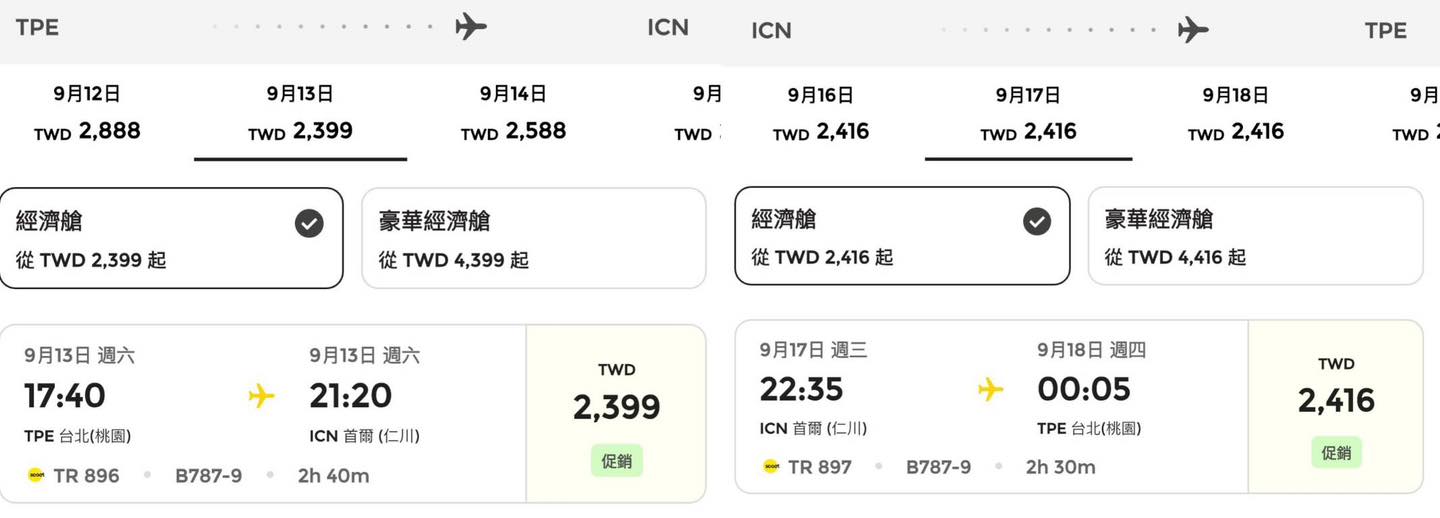Click the airplane icon in ICN–TPE header
Viewport: 1440px width, 518px height.
point(1193,30)
